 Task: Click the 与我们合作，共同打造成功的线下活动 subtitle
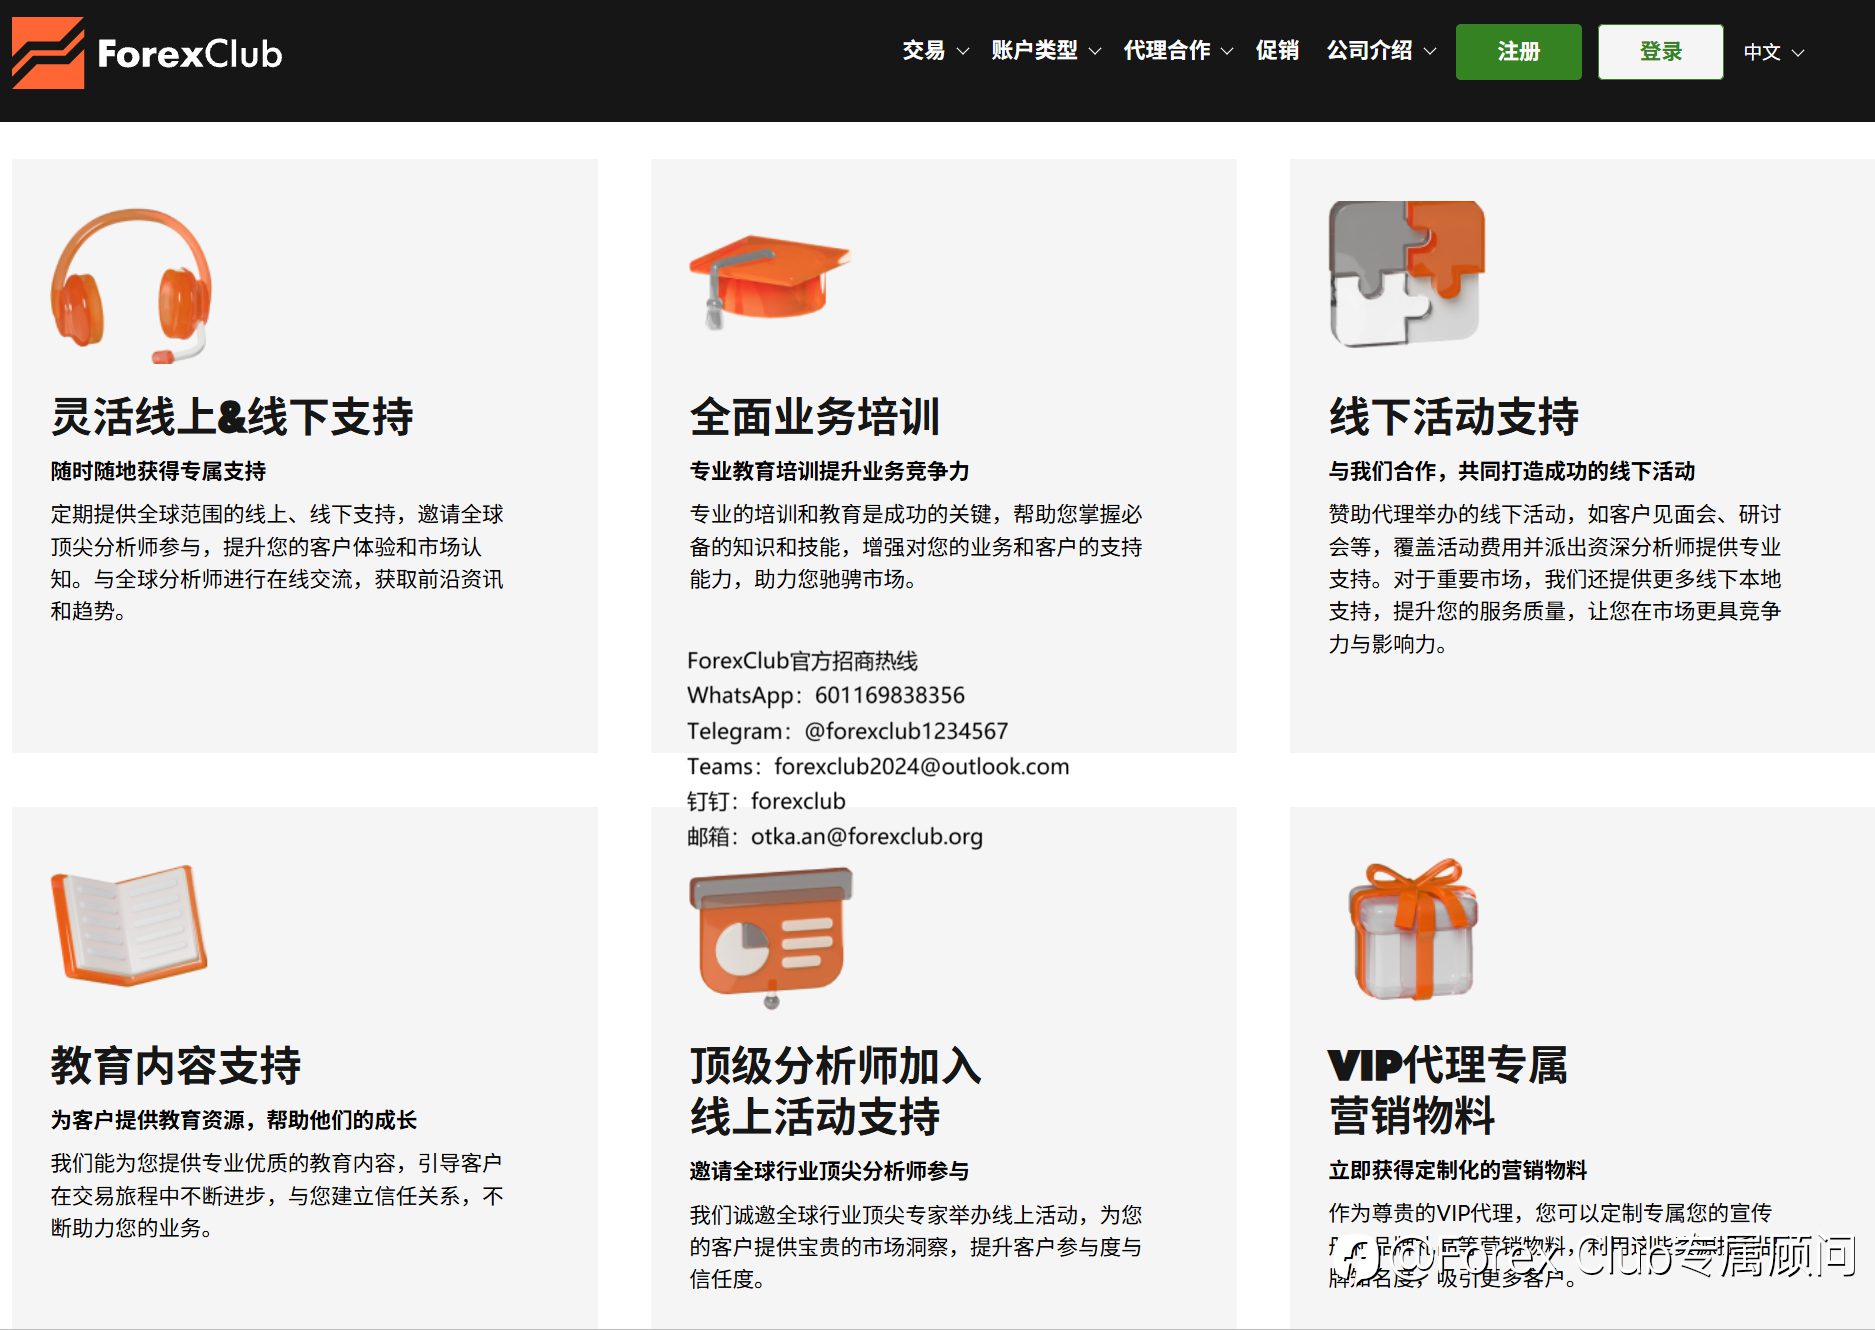(x=1512, y=471)
